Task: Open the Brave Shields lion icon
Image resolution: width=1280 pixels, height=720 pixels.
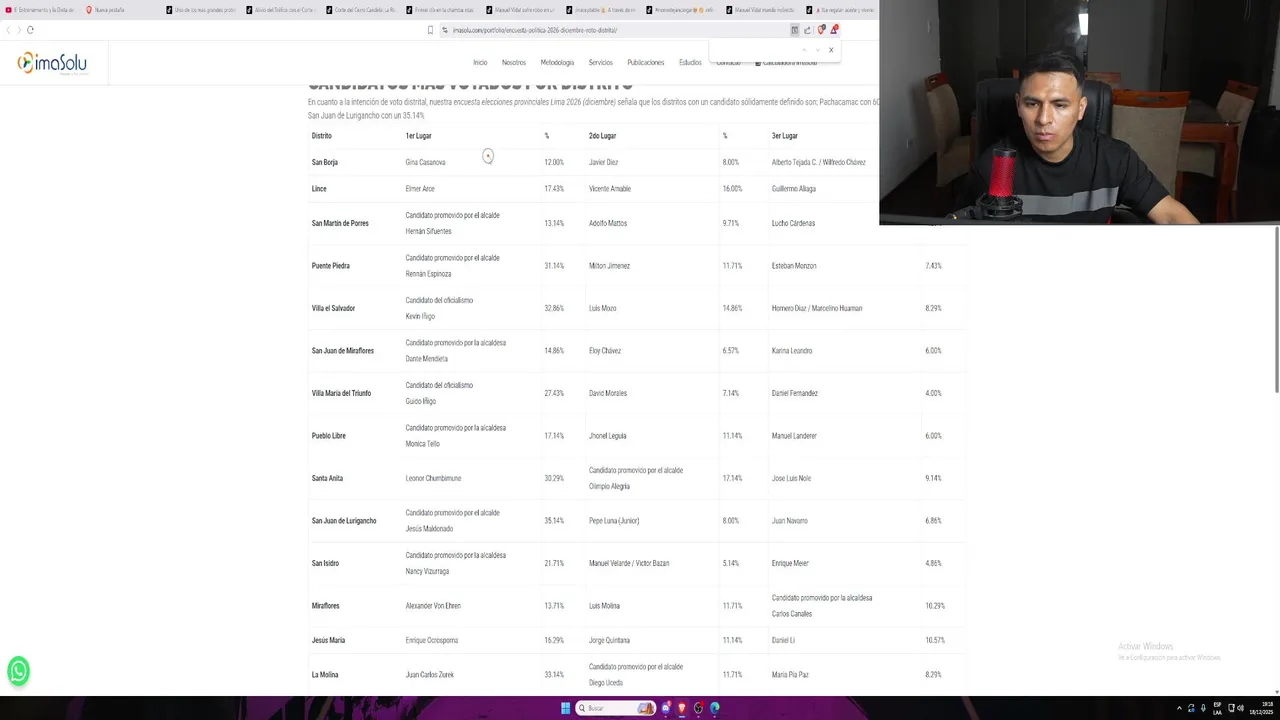Action: click(821, 30)
